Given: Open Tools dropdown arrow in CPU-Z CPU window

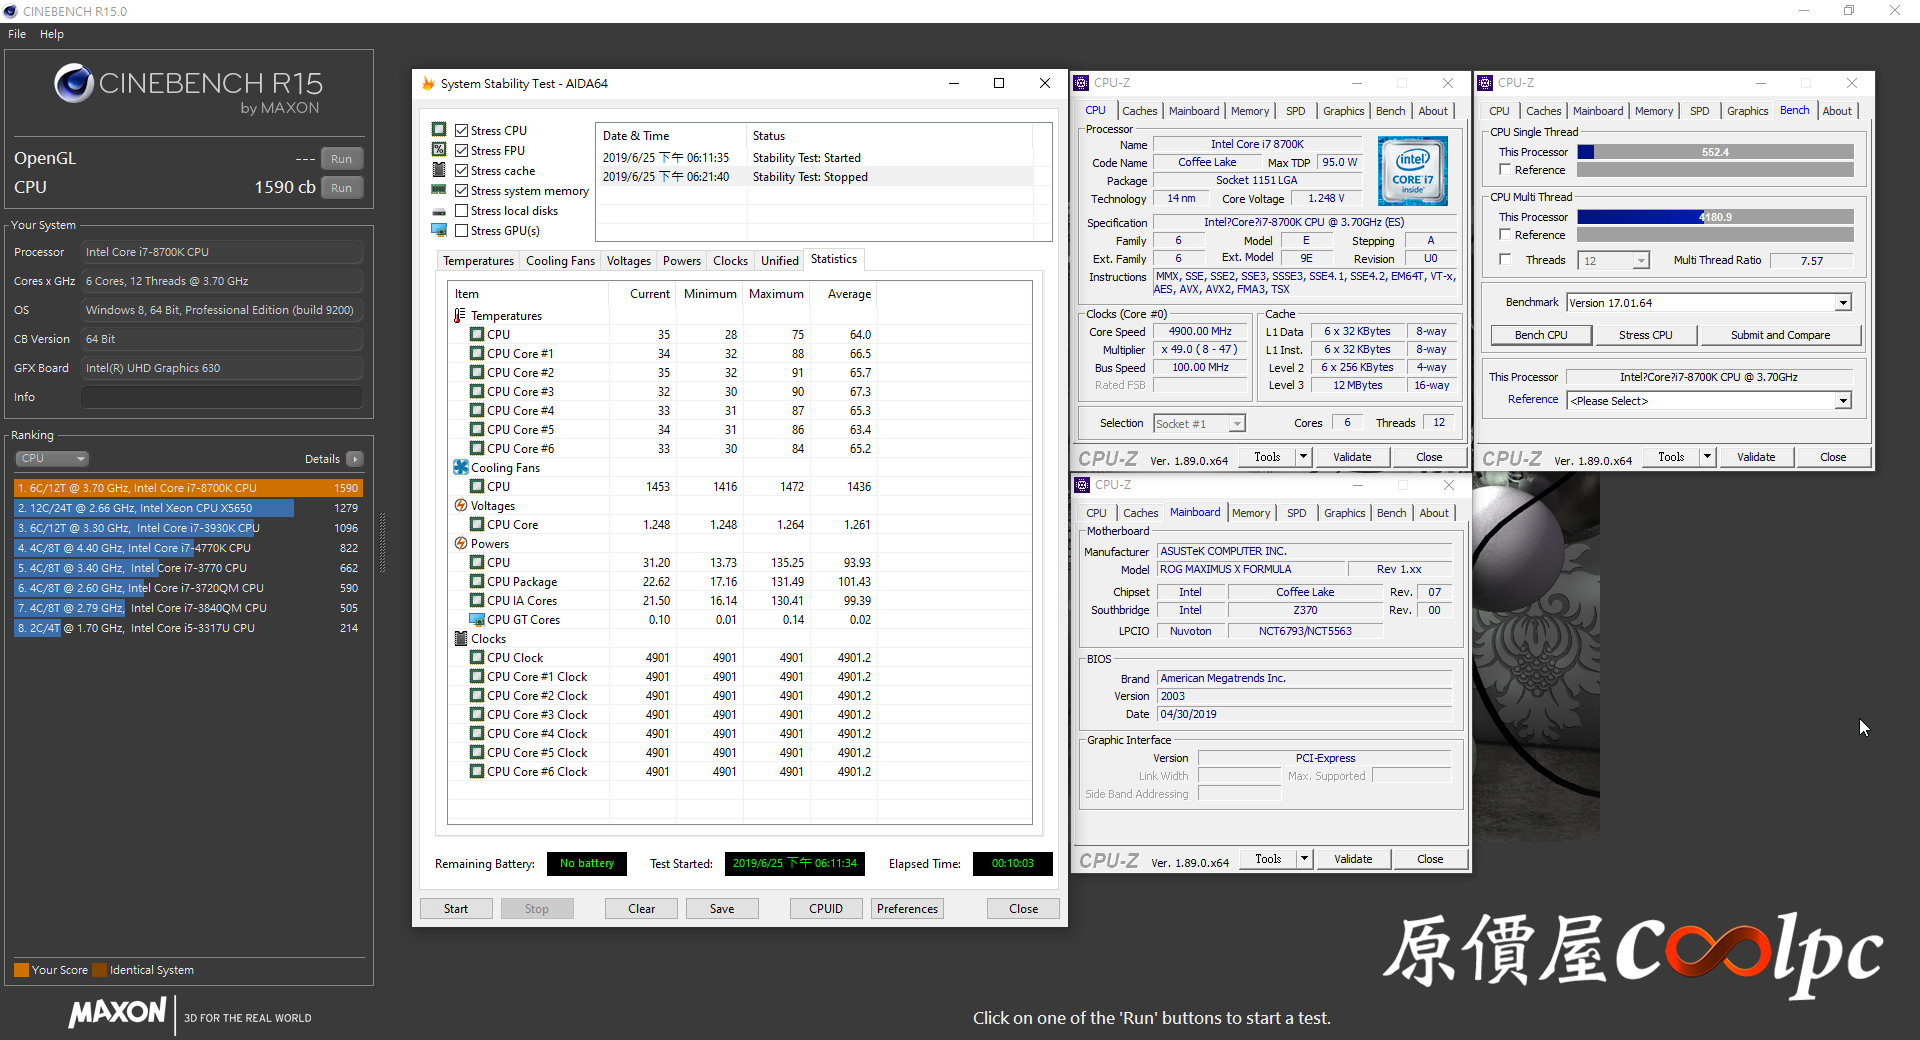Looking at the screenshot, I should point(1303,457).
